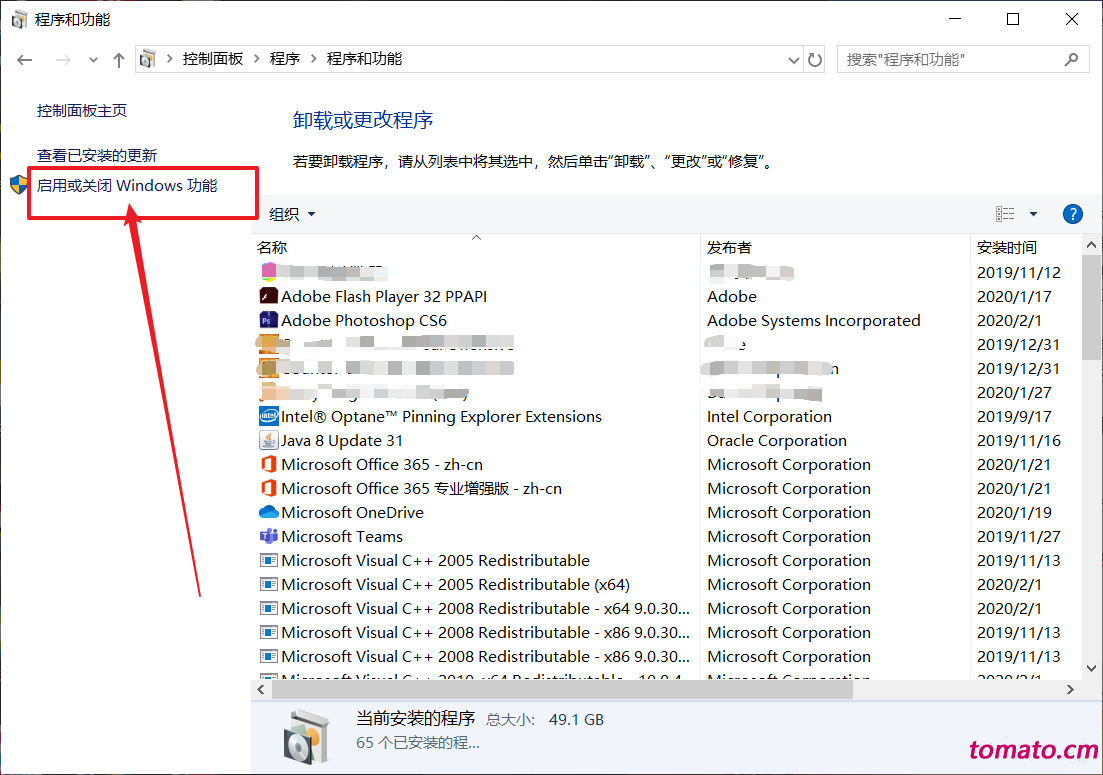Click the change view layout icon
Viewport: 1103px width, 775px height.
1005,214
